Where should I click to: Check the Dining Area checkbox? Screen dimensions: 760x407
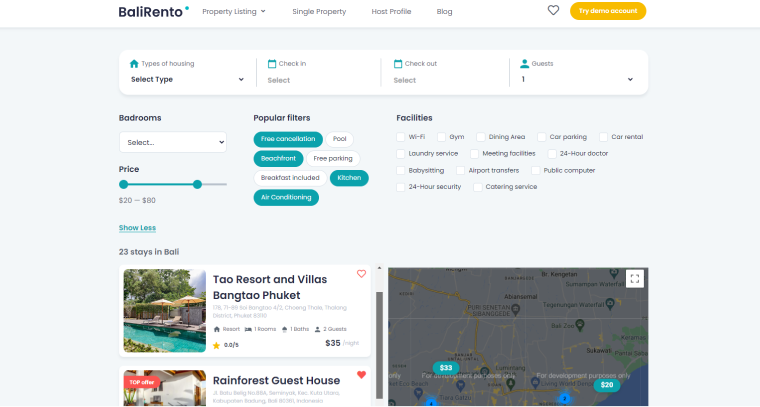coord(481,137)
